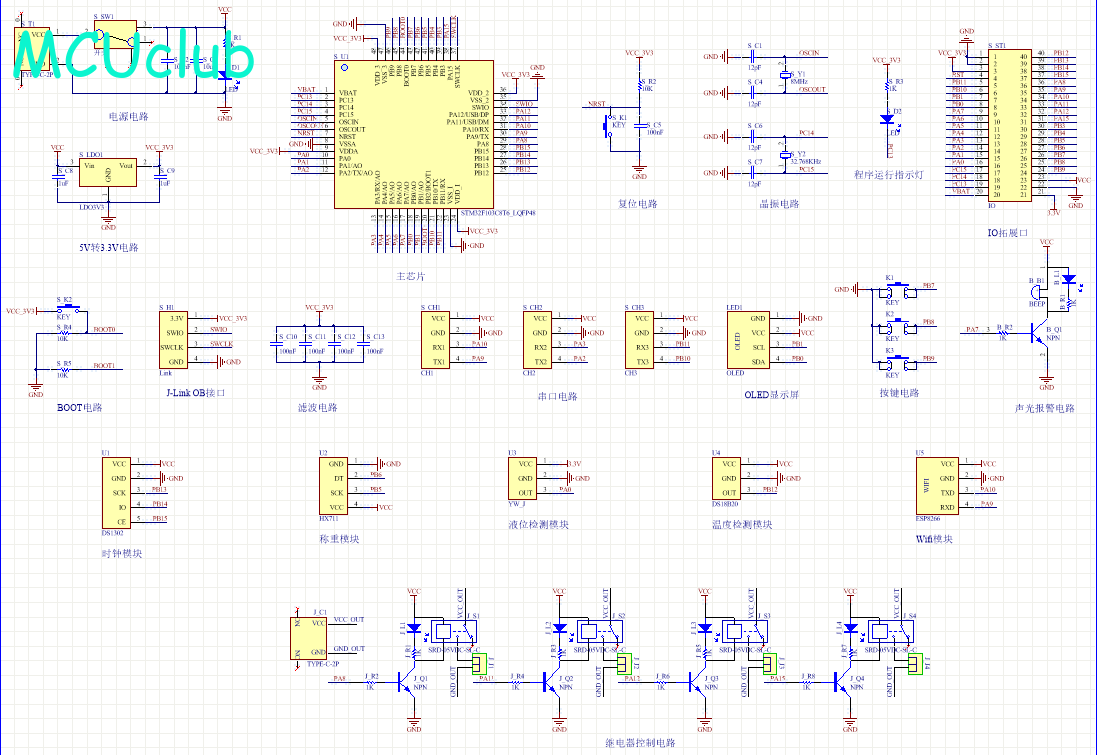Click the OLED LED1 connector block
The image size is (1097, 755).
tap(749, 340)
